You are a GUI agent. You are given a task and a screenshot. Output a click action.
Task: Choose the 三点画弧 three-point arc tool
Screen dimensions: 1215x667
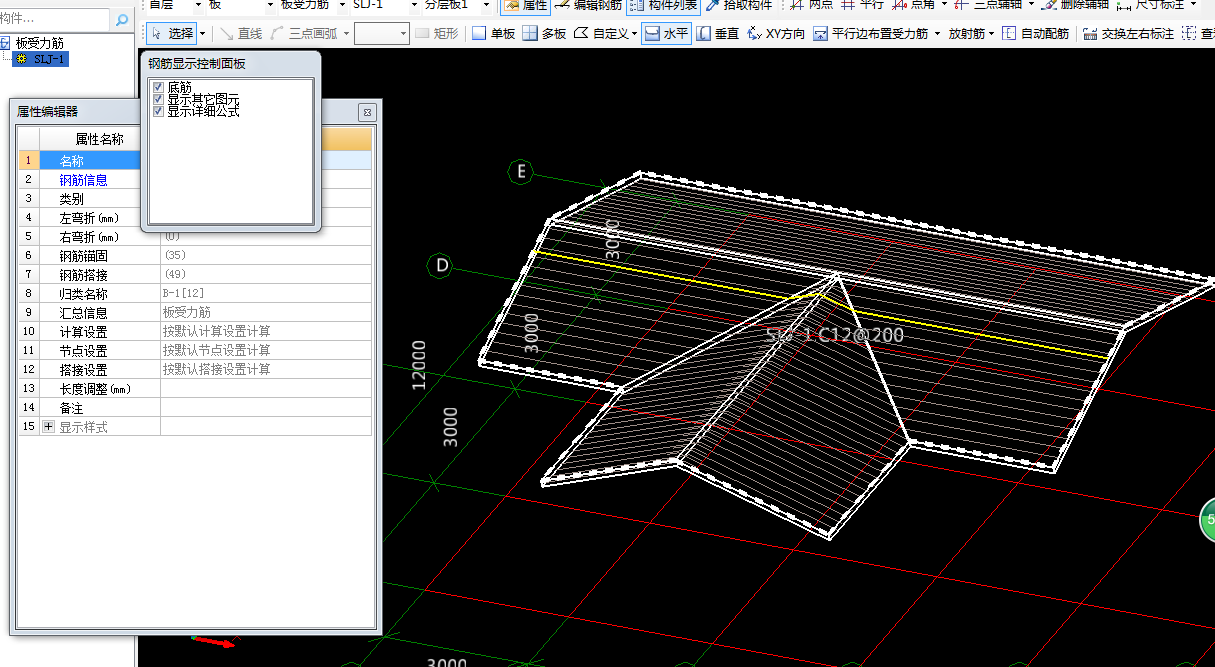tap(305, 34)
